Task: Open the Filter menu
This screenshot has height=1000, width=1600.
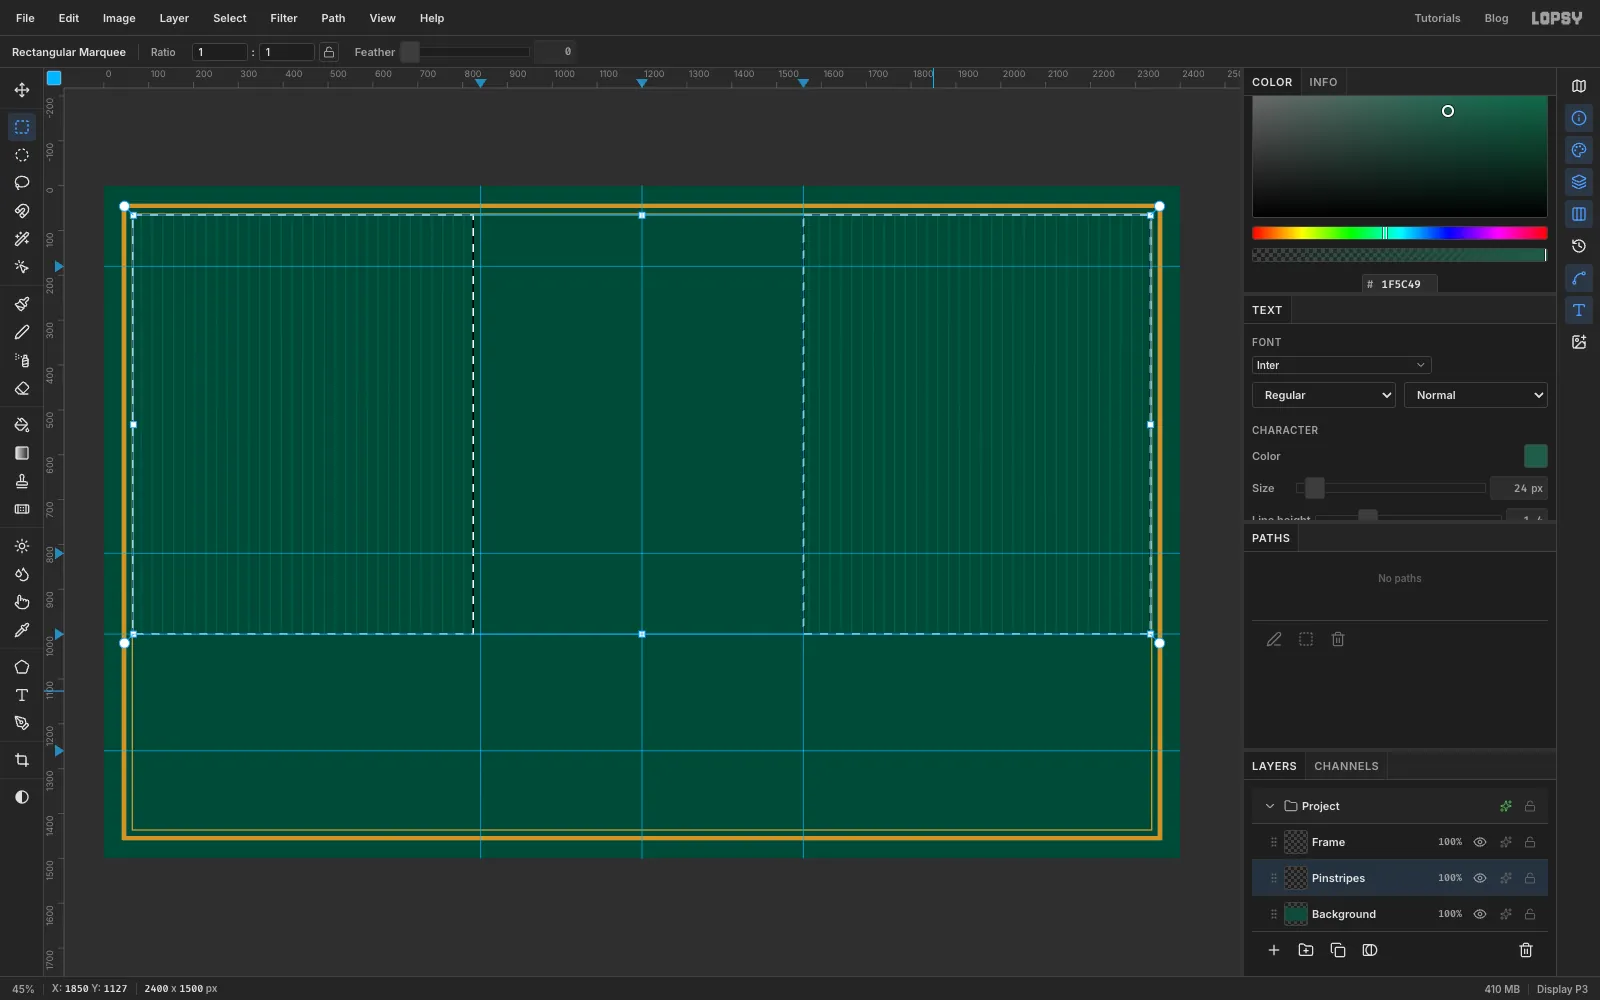Action: [284, 18]
